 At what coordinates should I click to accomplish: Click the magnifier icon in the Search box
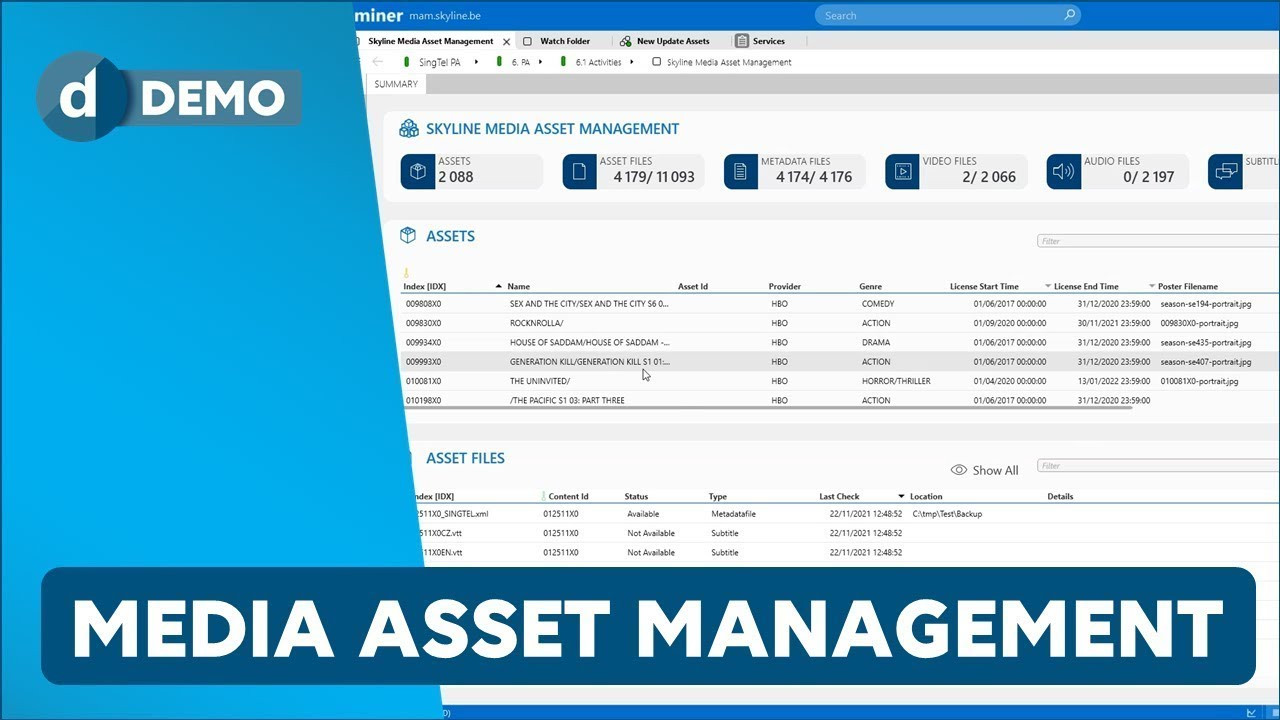1069,15
